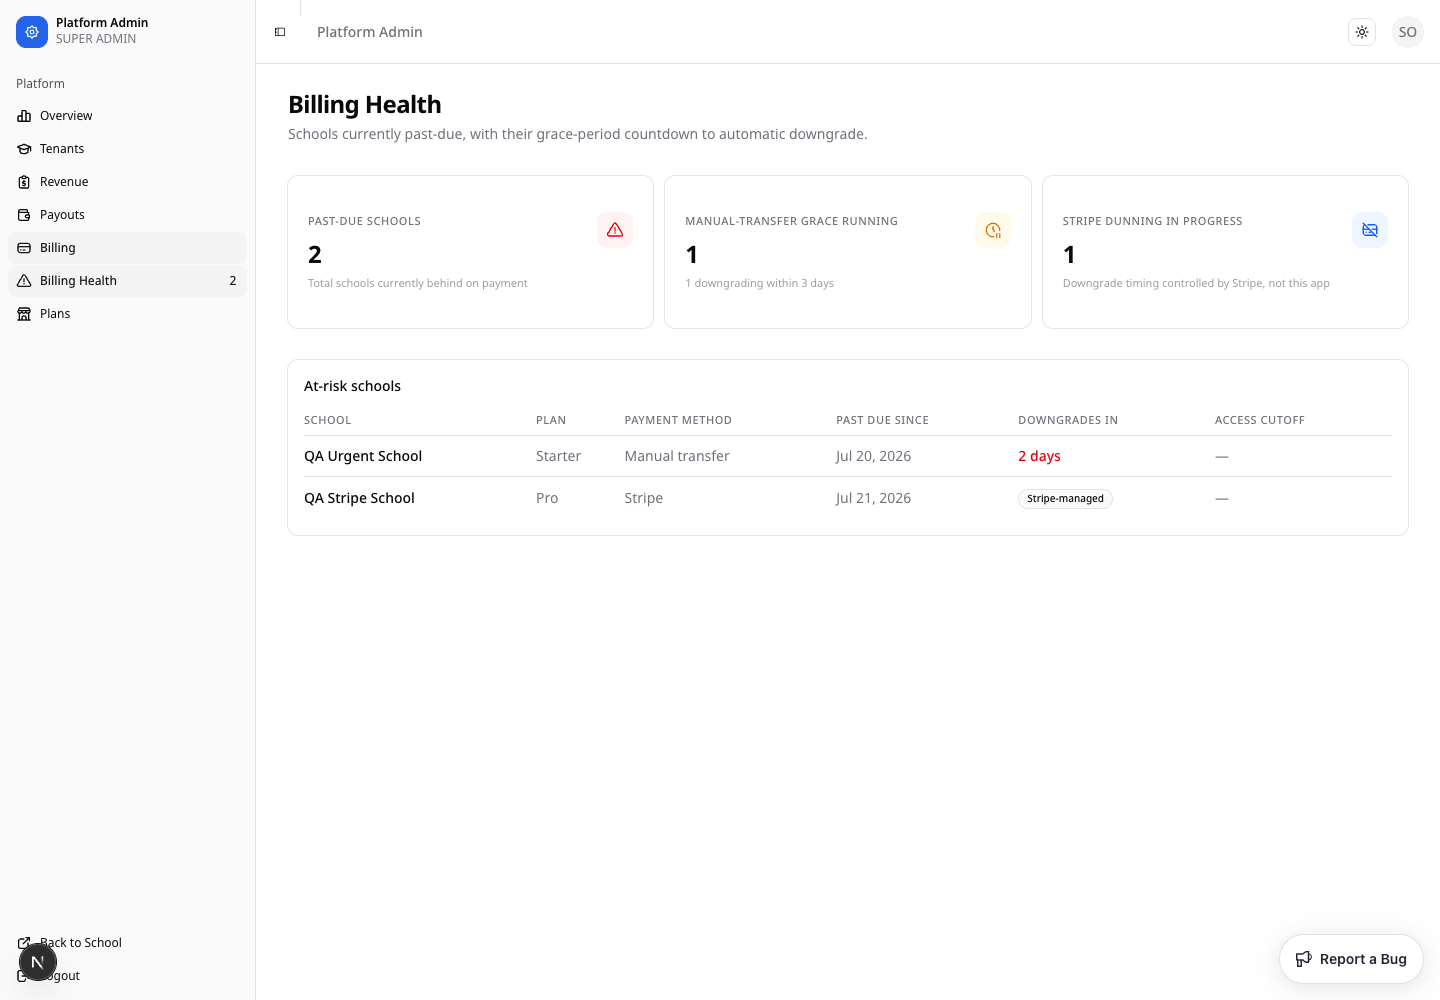Viewport: 1440px width, 1000px height.
Task: Open the Revenue section
Action: point(127,182)
